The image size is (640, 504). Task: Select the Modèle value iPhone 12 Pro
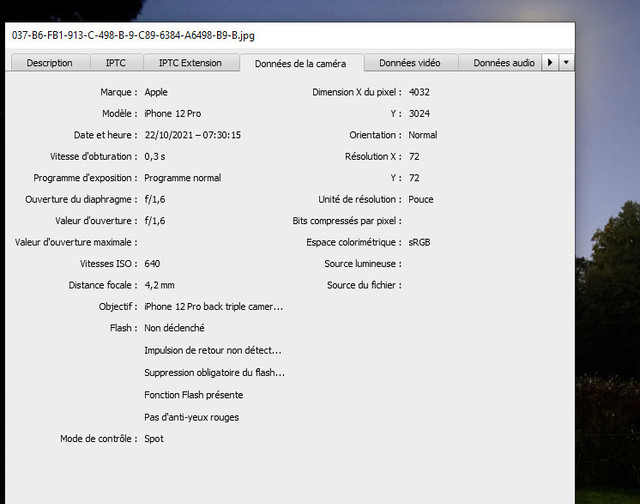point(173,113)
